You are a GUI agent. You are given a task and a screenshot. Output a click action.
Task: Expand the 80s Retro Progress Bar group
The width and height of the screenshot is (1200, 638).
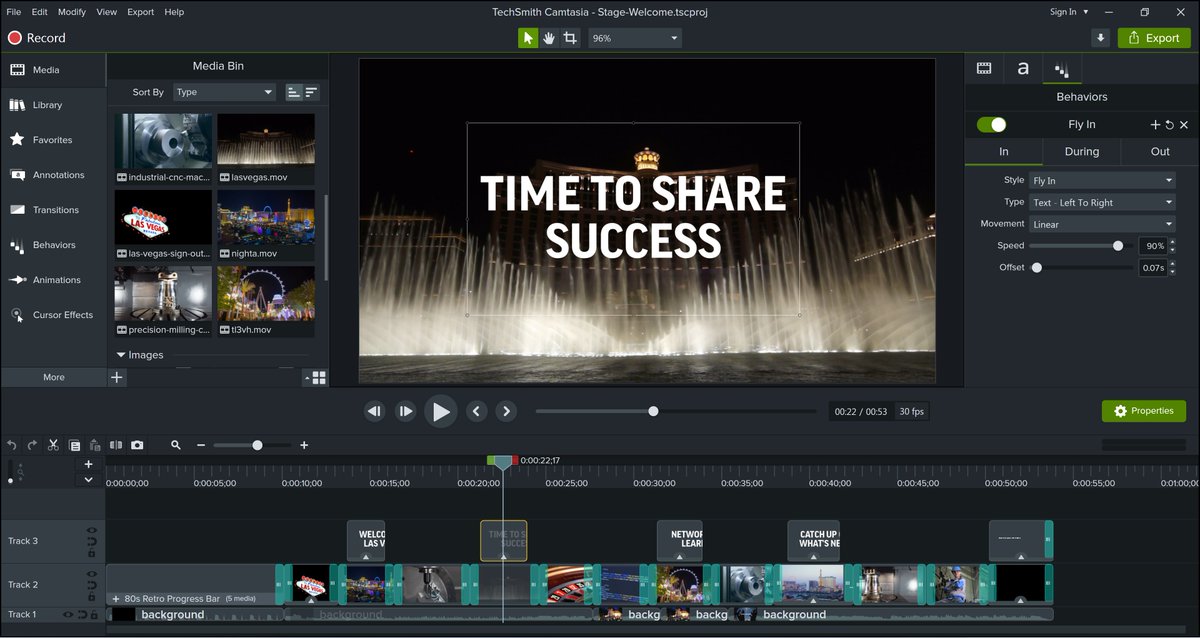click(x=116, y=599)
